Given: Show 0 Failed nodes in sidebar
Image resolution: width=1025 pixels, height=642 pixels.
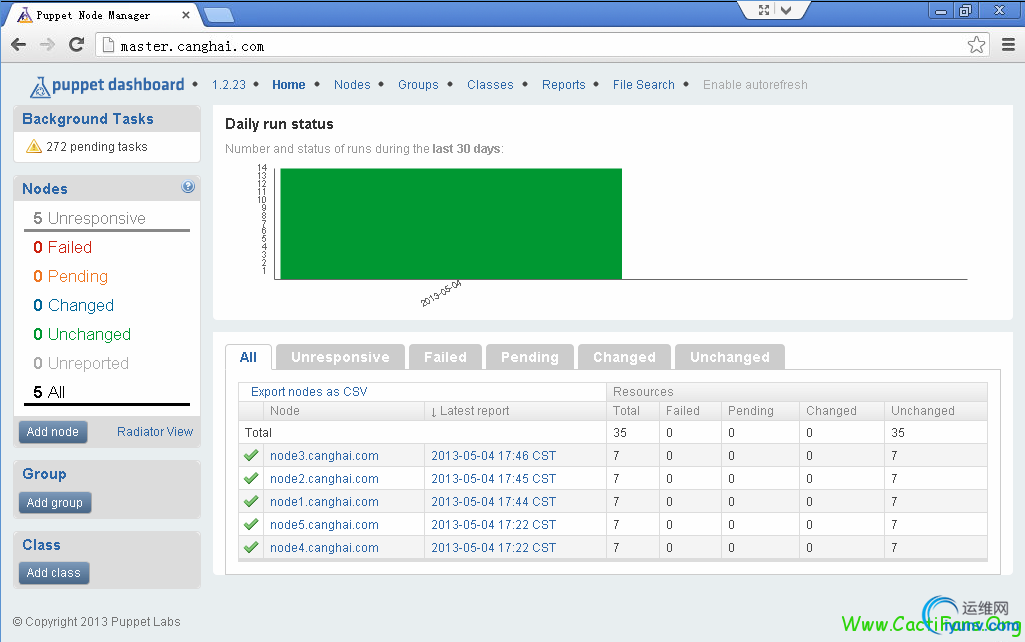Looking at the screenshot, I should 62,247.
